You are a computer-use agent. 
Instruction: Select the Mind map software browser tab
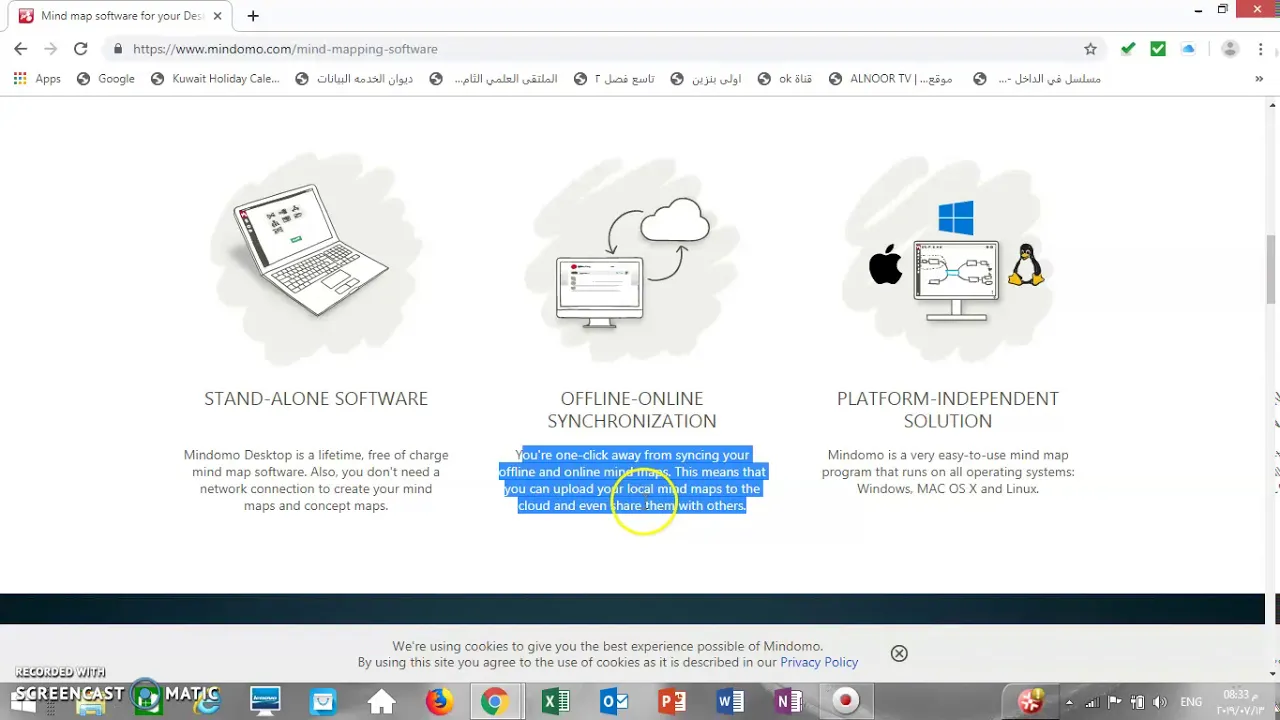[x=122, y=16]
